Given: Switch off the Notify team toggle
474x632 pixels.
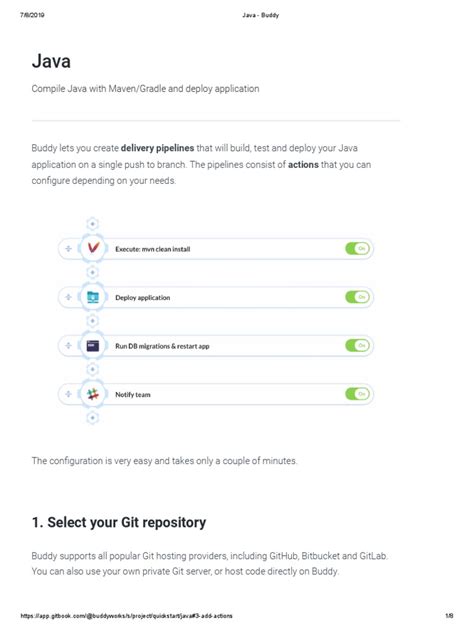Looking at the screenshot, I should tap(357, 394).
